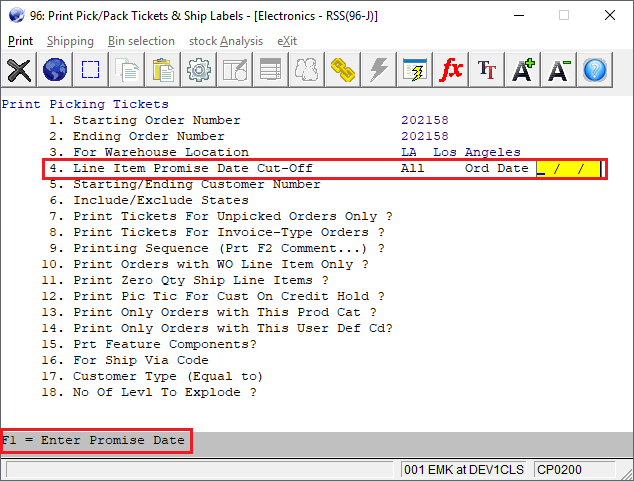Open the Bin selection menu
Viewport: 634px width, 481px height.
[x=141, y=41]
